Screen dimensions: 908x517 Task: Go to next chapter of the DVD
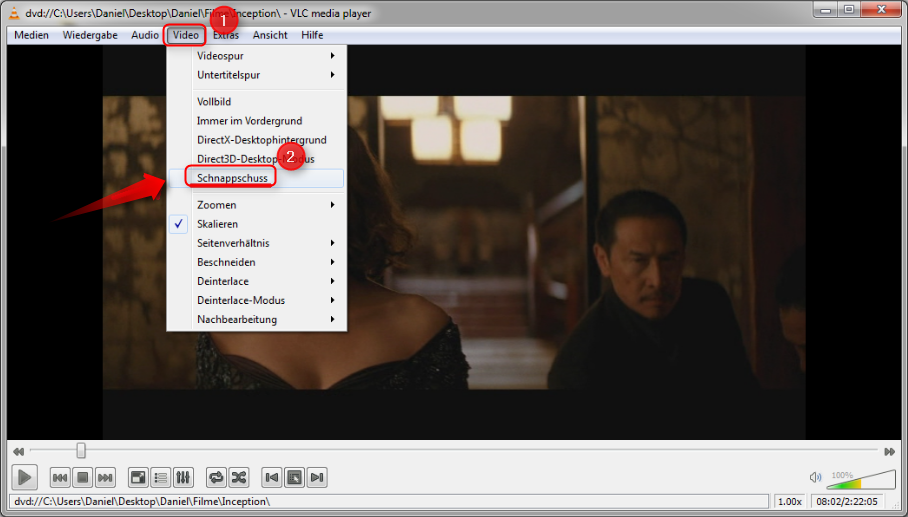[x=316, y=478]
